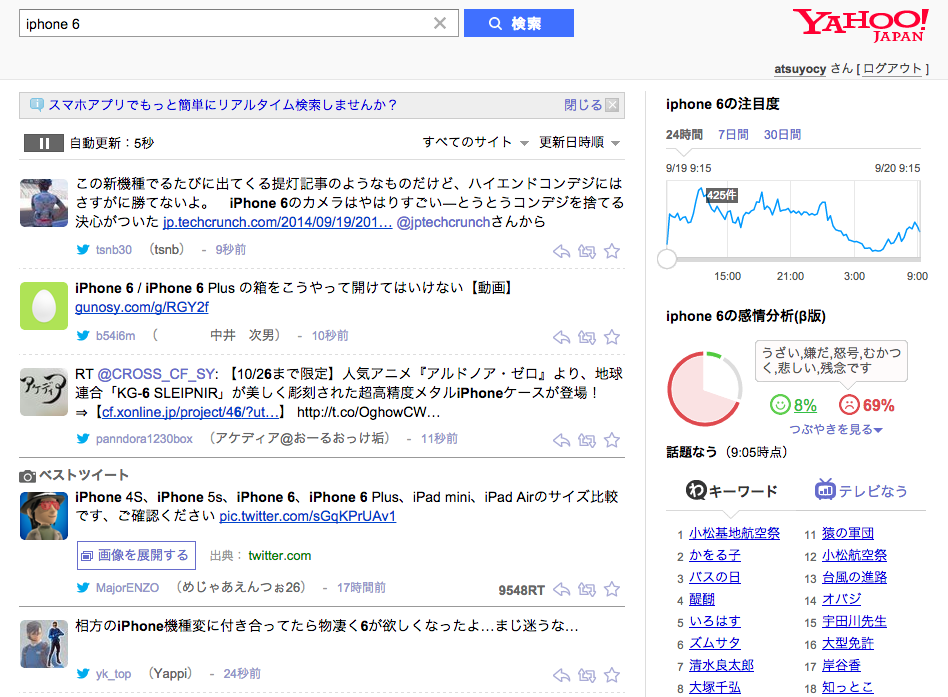Viewport: 948px width, 697px height.
Task: Open the @CROSS_CF_SY mention
Action: [155, 374]
